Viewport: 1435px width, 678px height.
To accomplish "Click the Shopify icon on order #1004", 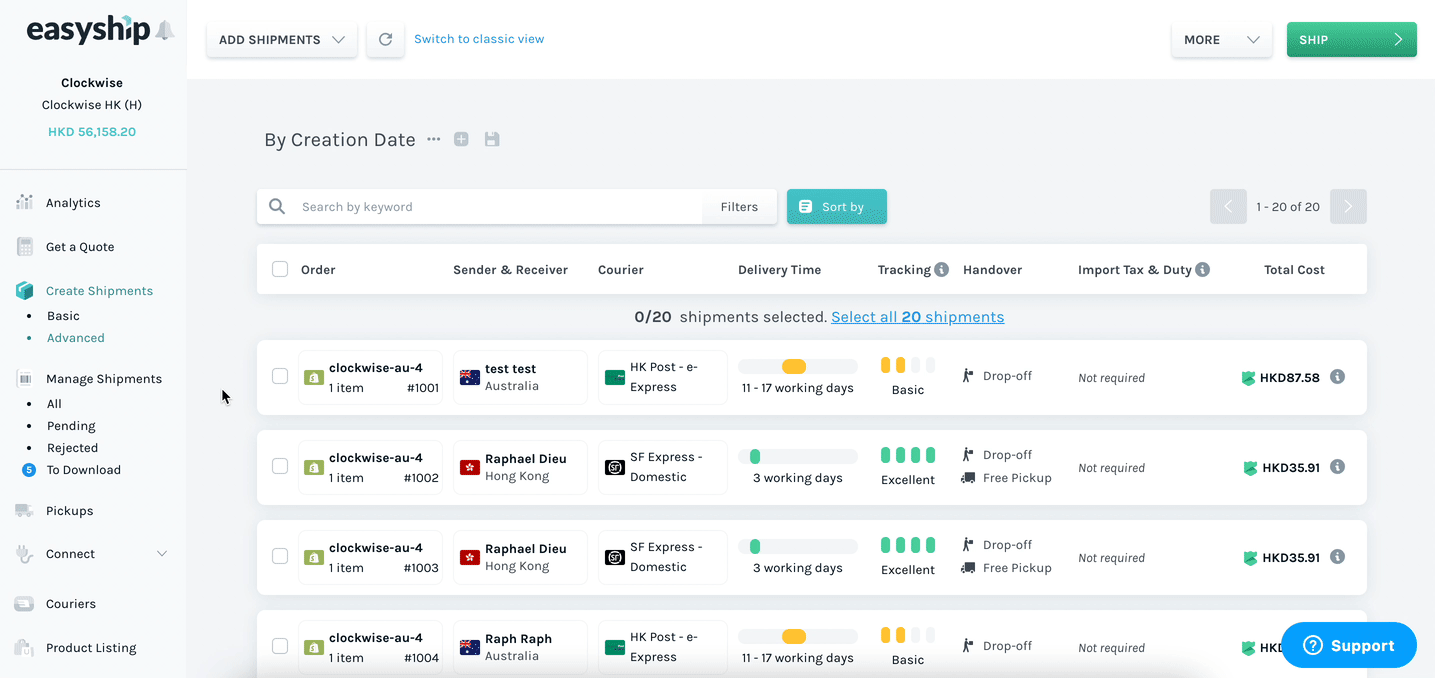I will (313, 648).
